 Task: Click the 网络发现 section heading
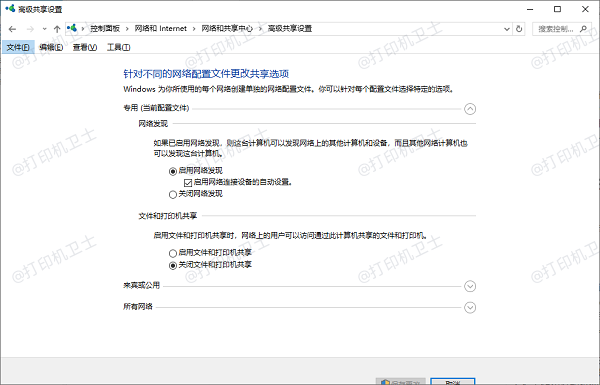click(x=153, y=124)
